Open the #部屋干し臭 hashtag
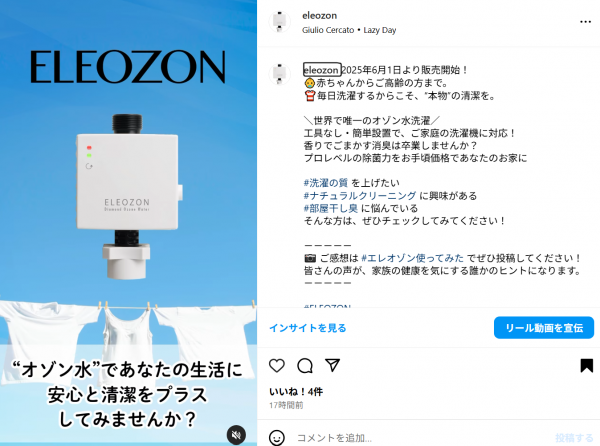600x446 pixels. (331, 208)
